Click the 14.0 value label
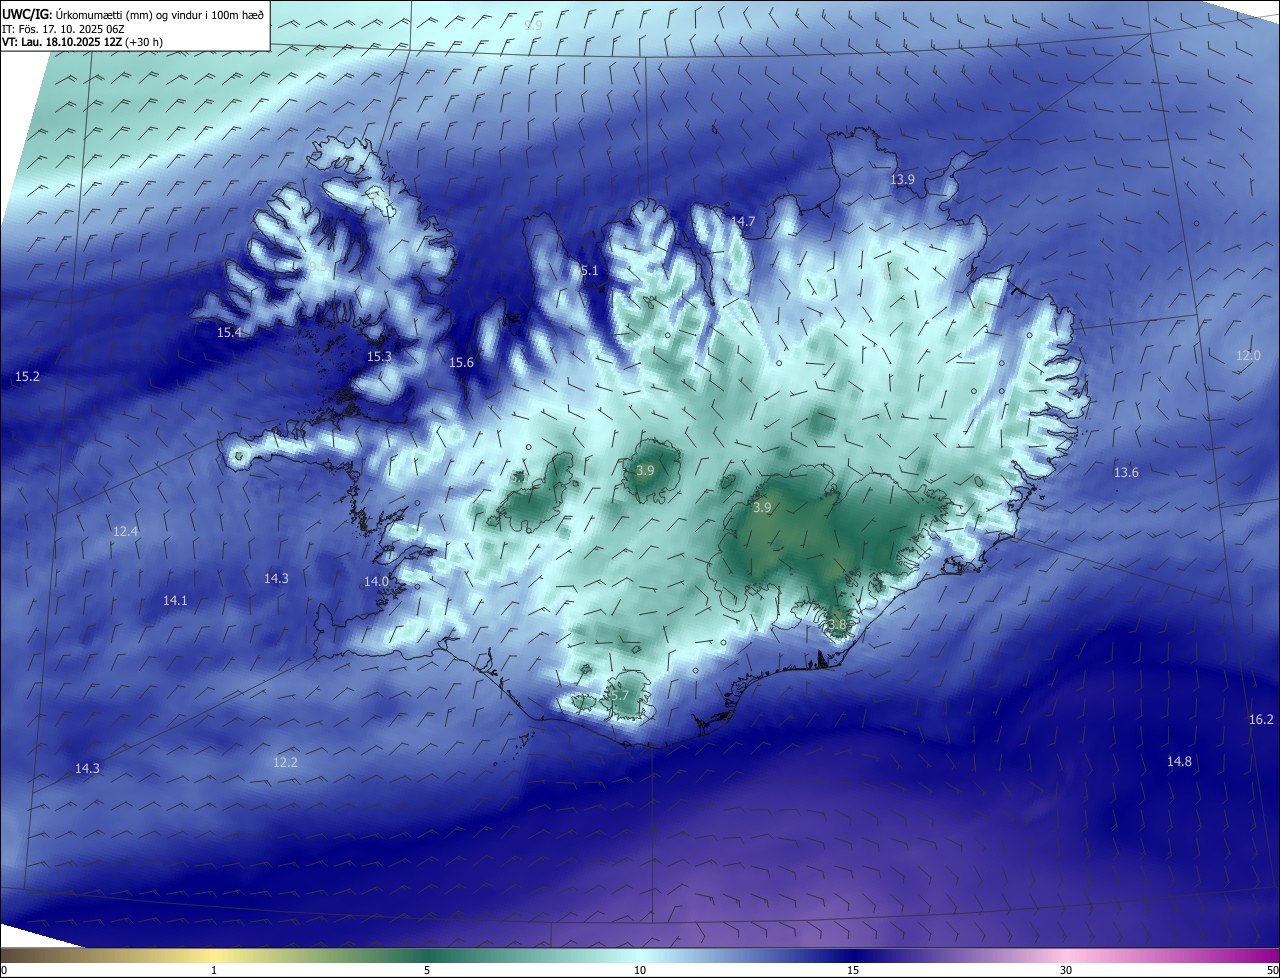This screenshot has height=978, width=1280. click(376, 581)
